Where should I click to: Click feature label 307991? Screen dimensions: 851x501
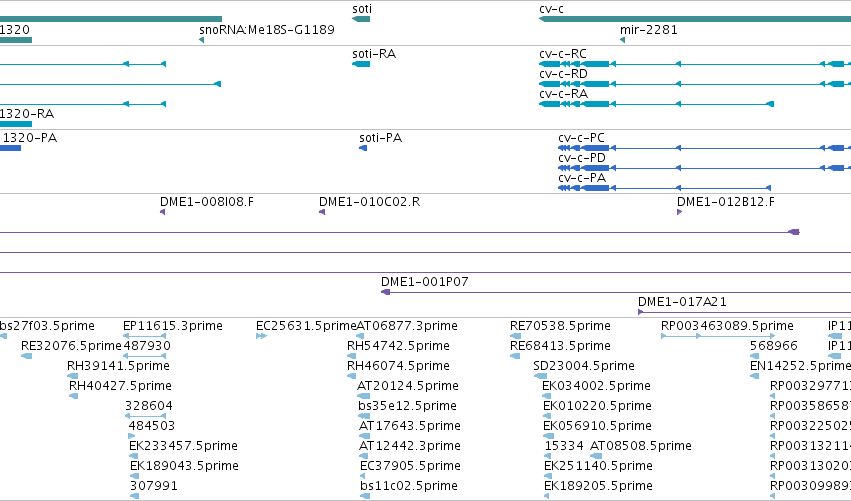(154, 486)
